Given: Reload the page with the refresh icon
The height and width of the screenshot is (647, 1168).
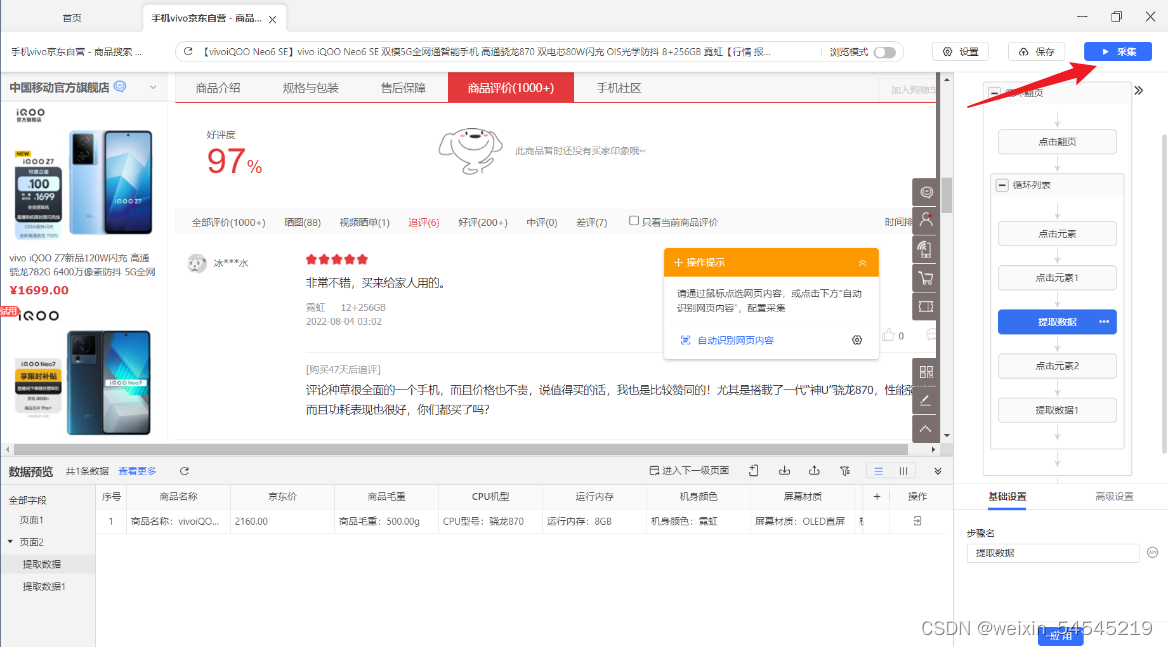Looking at the screenshot, I should pyautogui.click(x=188, y=51).
